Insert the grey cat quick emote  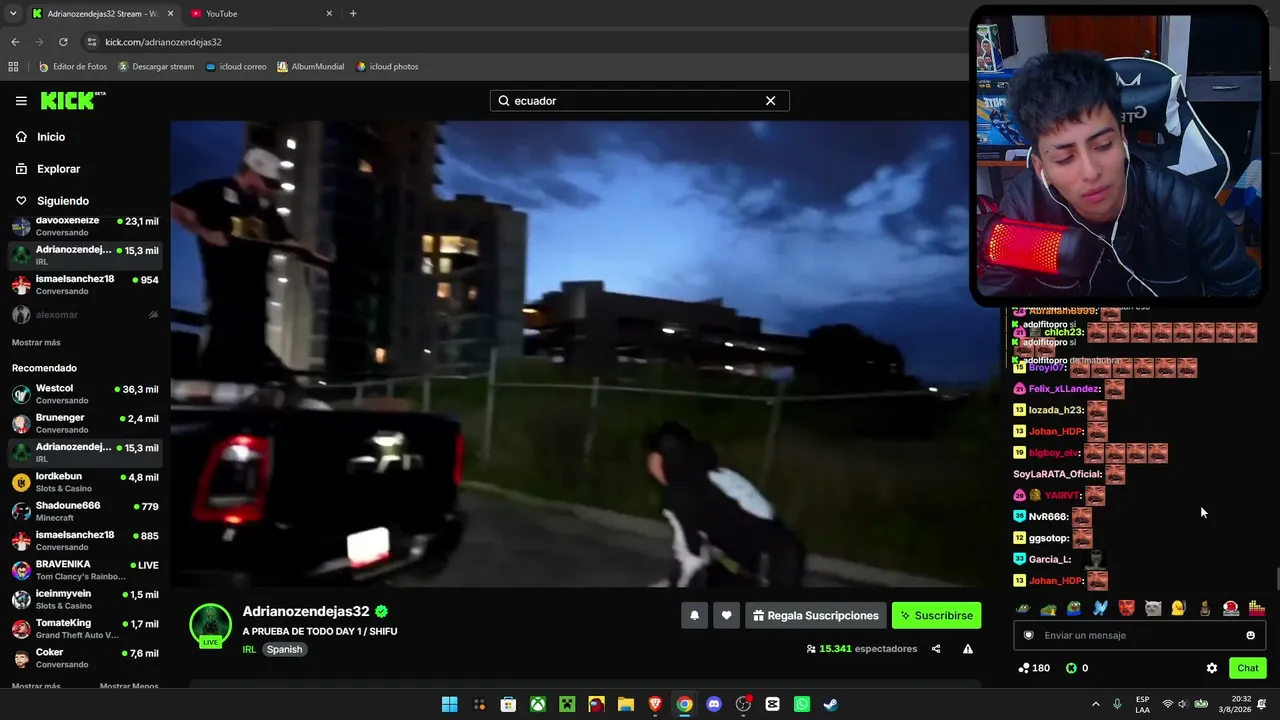(1152, 608)
